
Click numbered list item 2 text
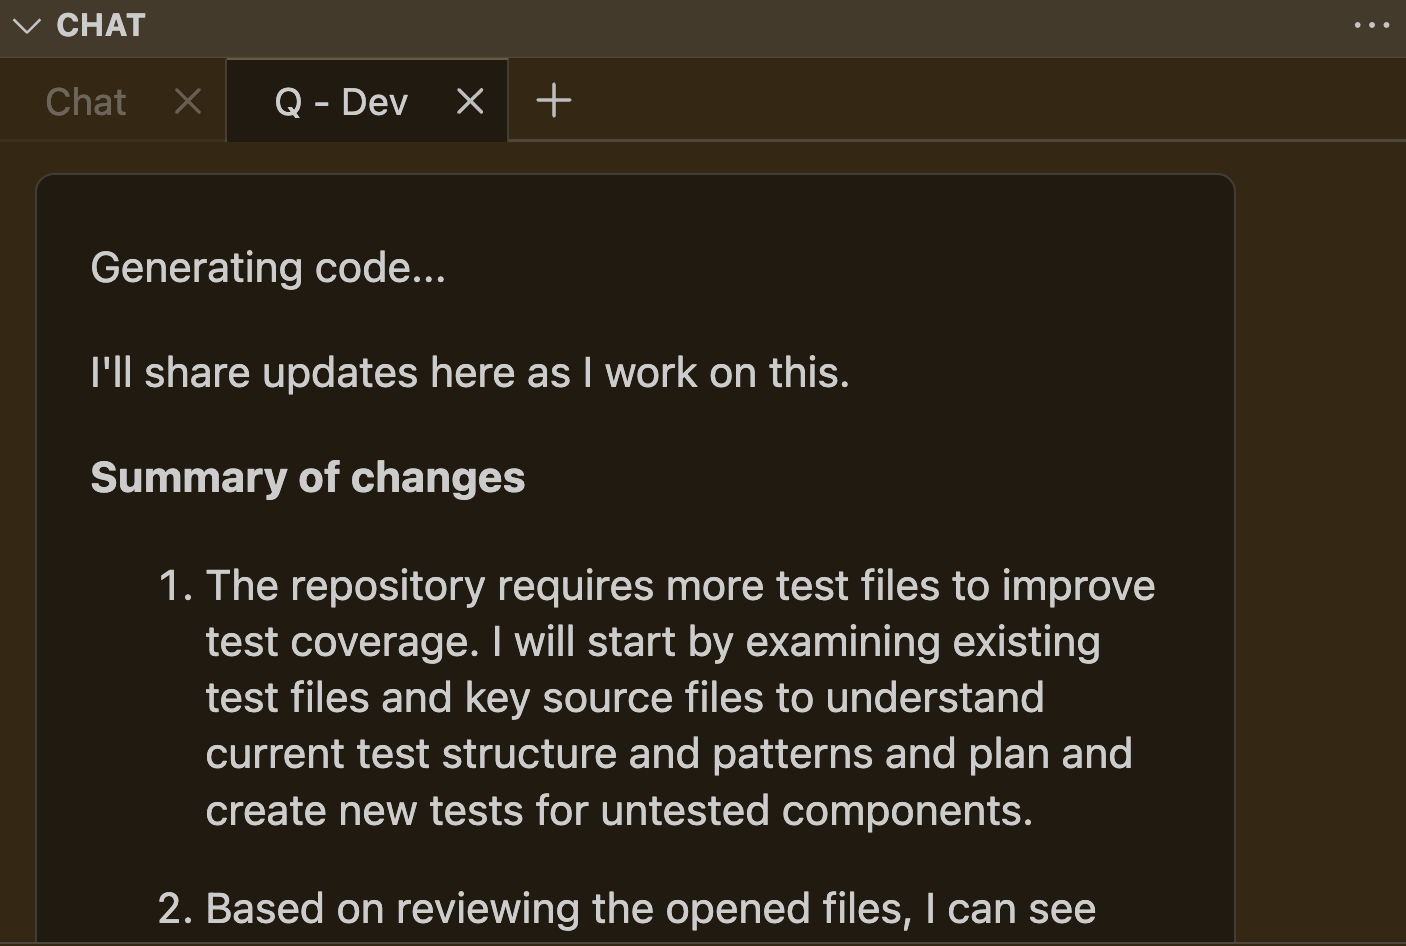[x=650, y=908]
